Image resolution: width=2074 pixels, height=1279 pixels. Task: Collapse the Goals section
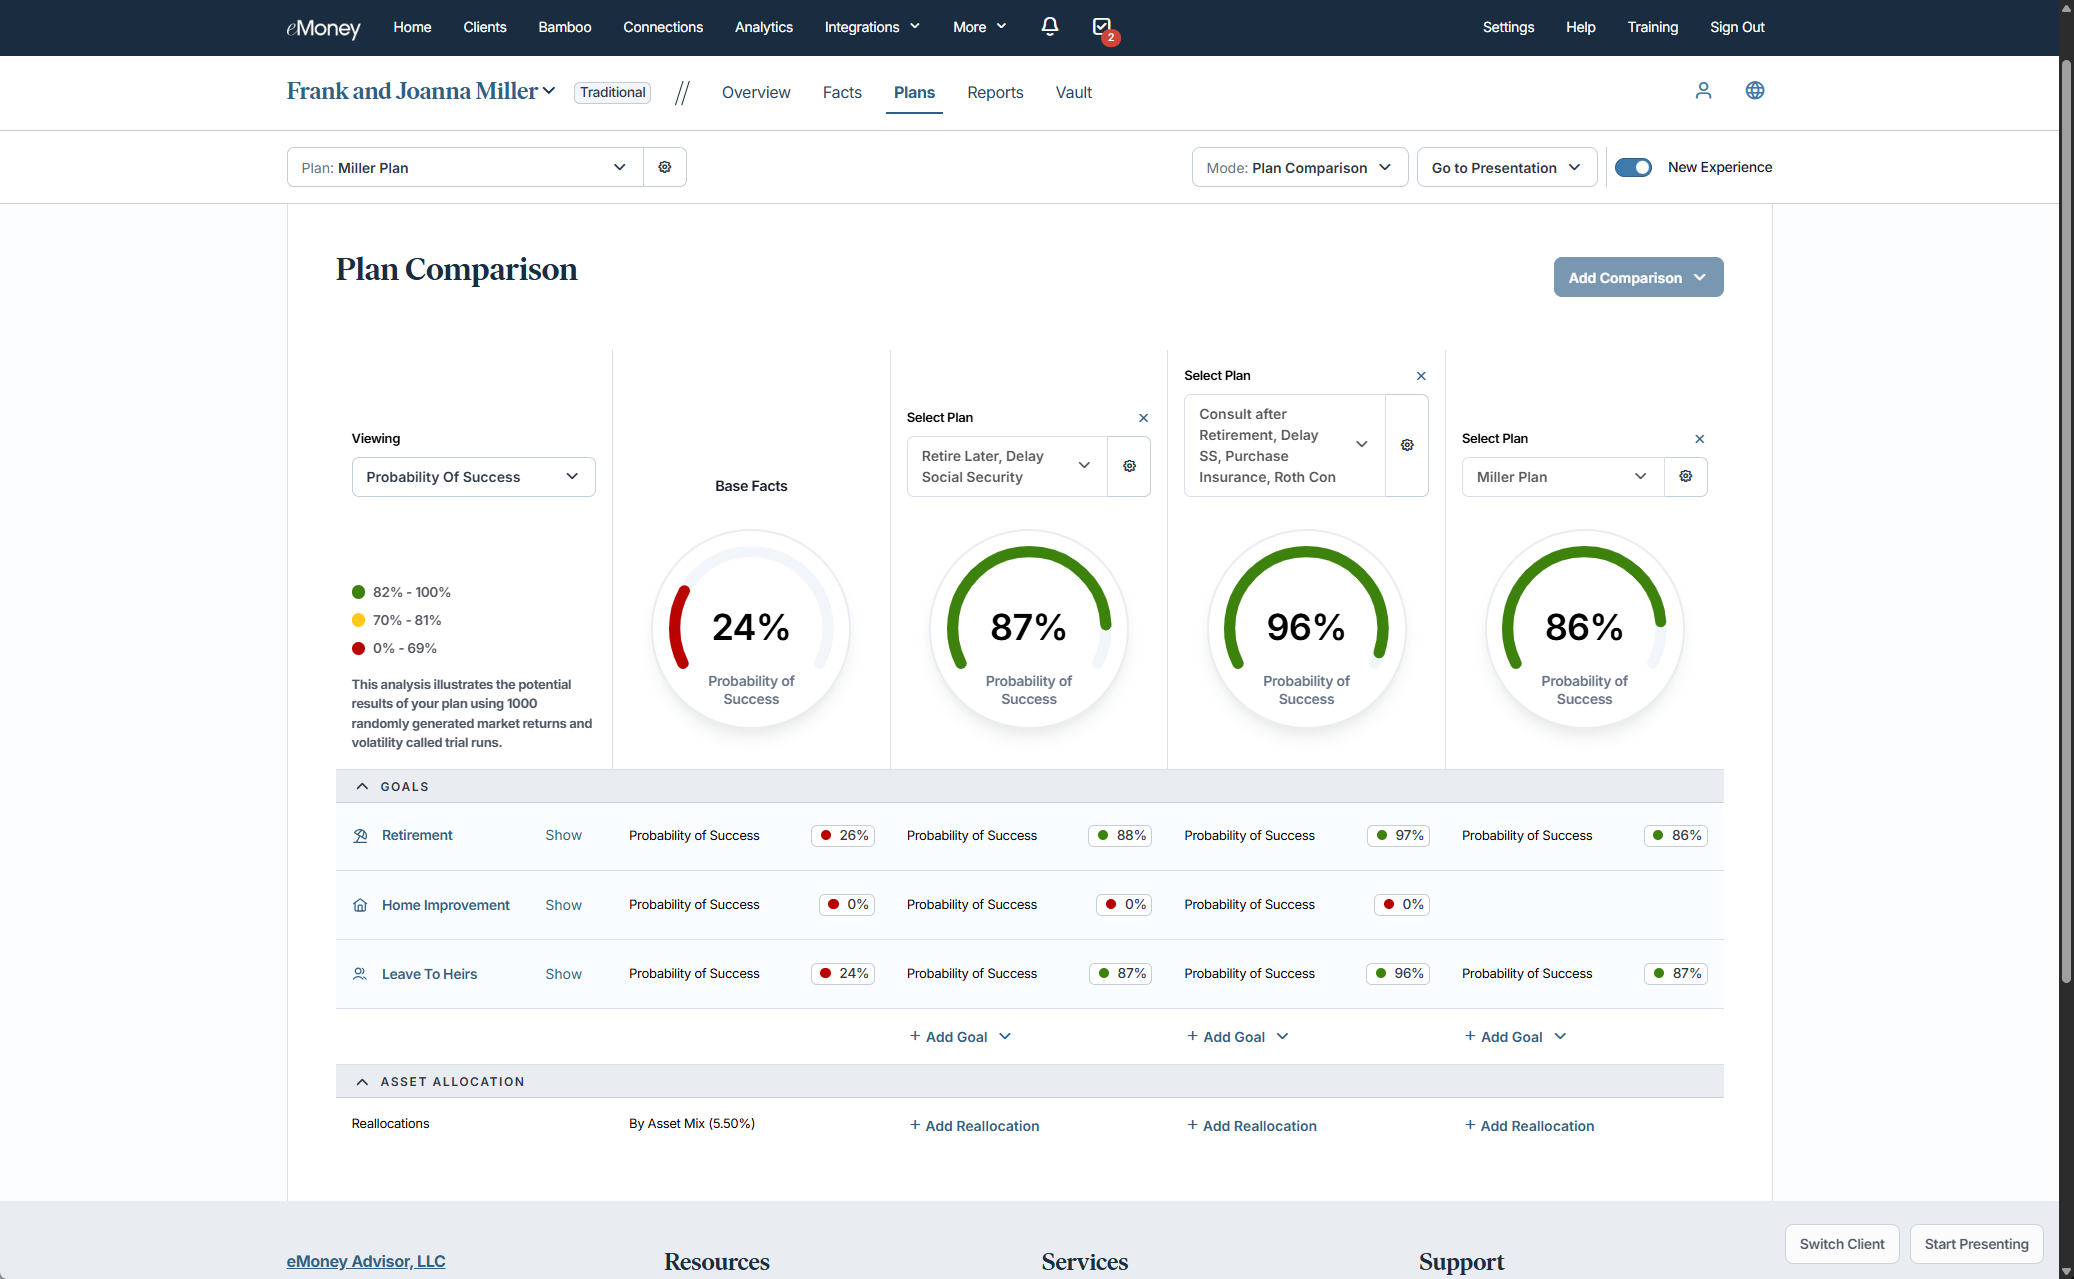(362, 787)
